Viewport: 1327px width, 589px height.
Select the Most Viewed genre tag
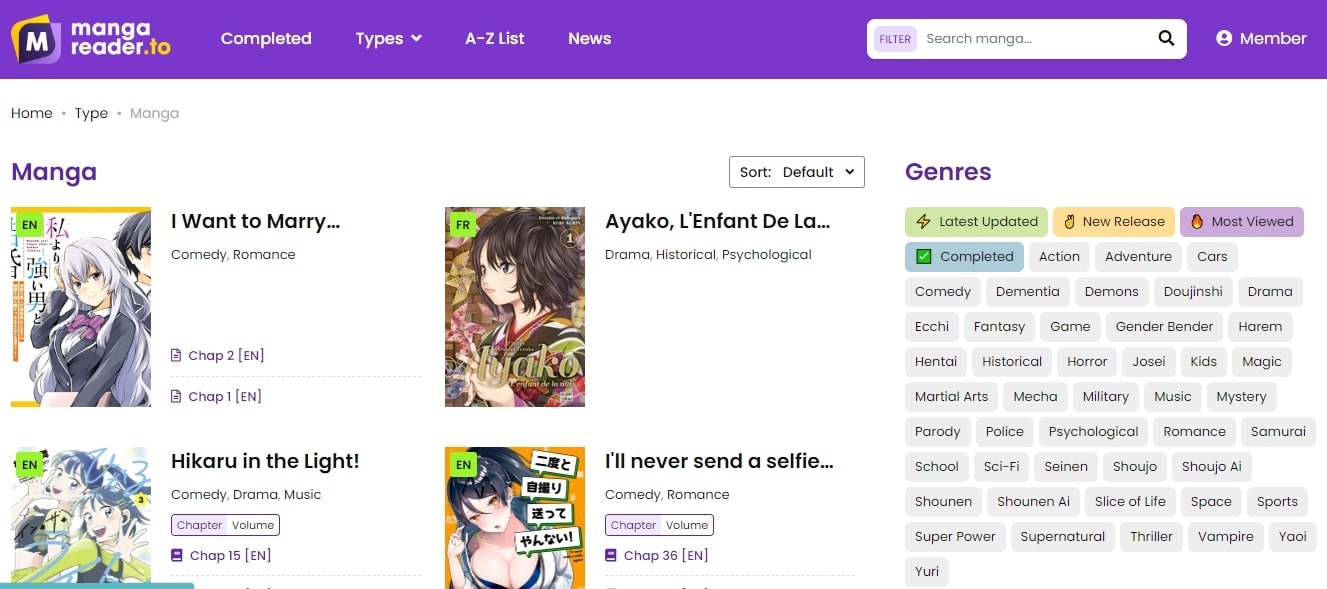(1242, 222)
